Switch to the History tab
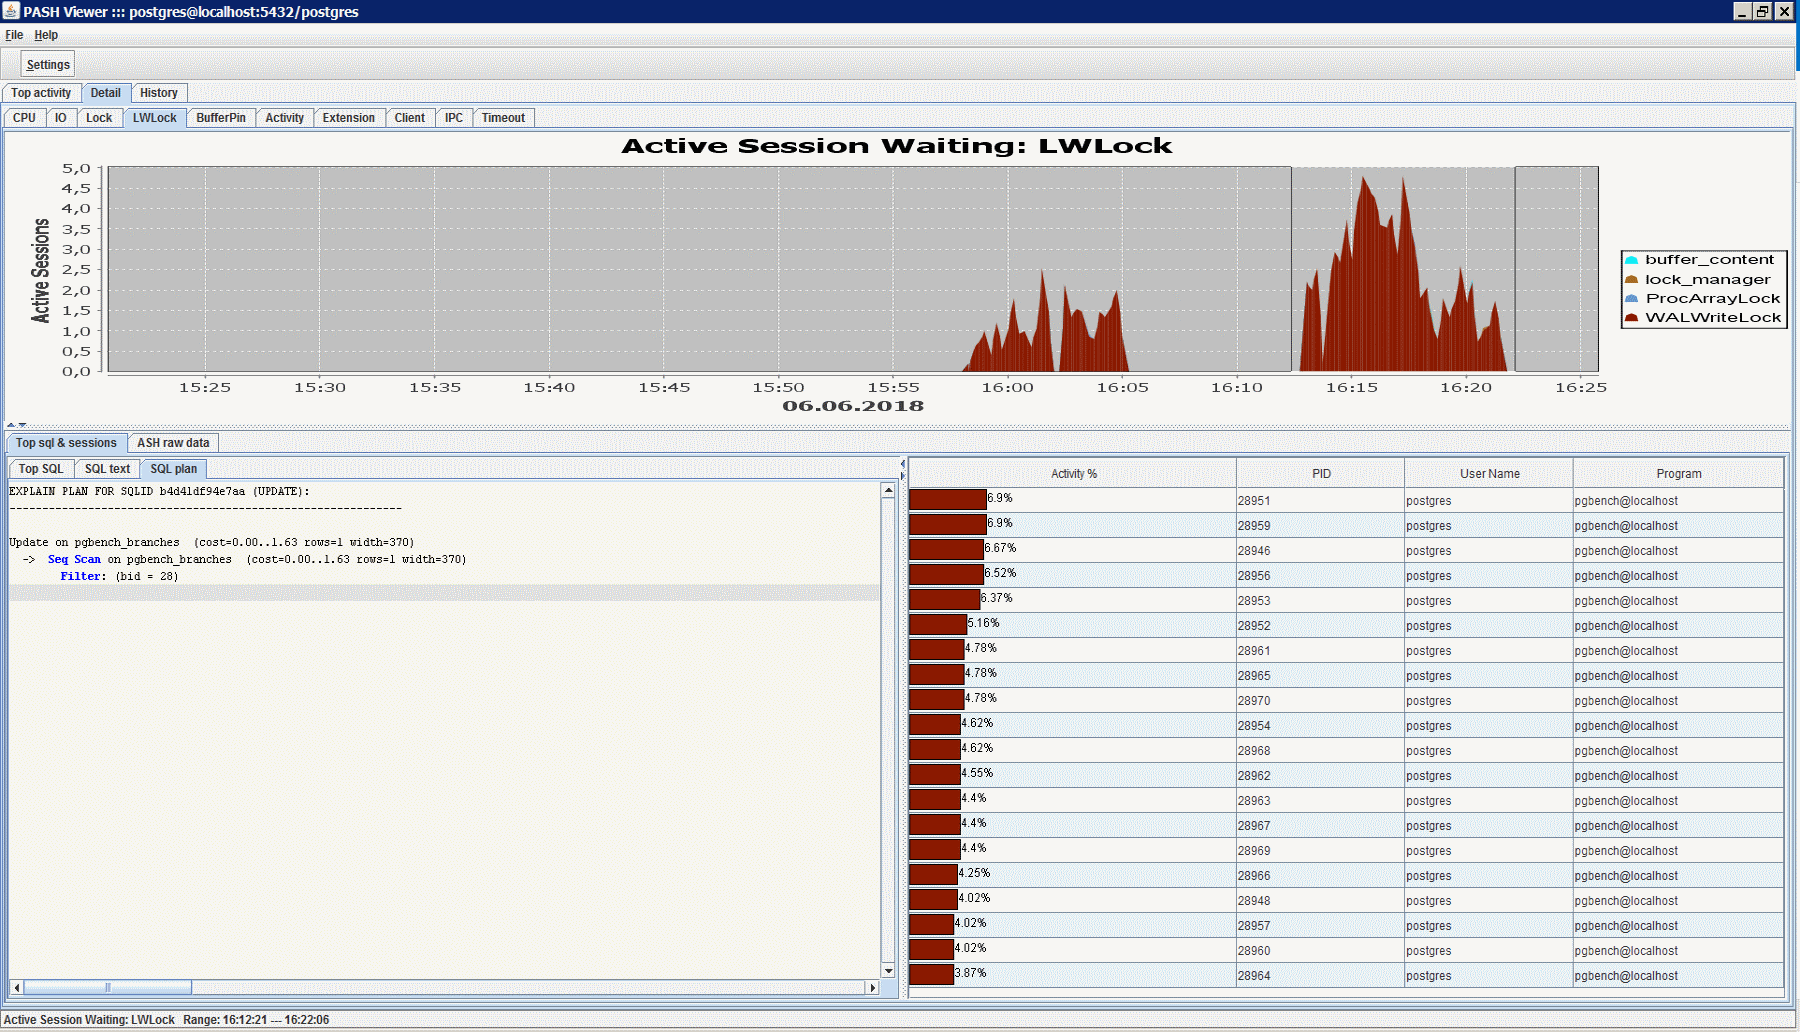1800x1032 pixels. pyautogui.click(x=158, y=92)
